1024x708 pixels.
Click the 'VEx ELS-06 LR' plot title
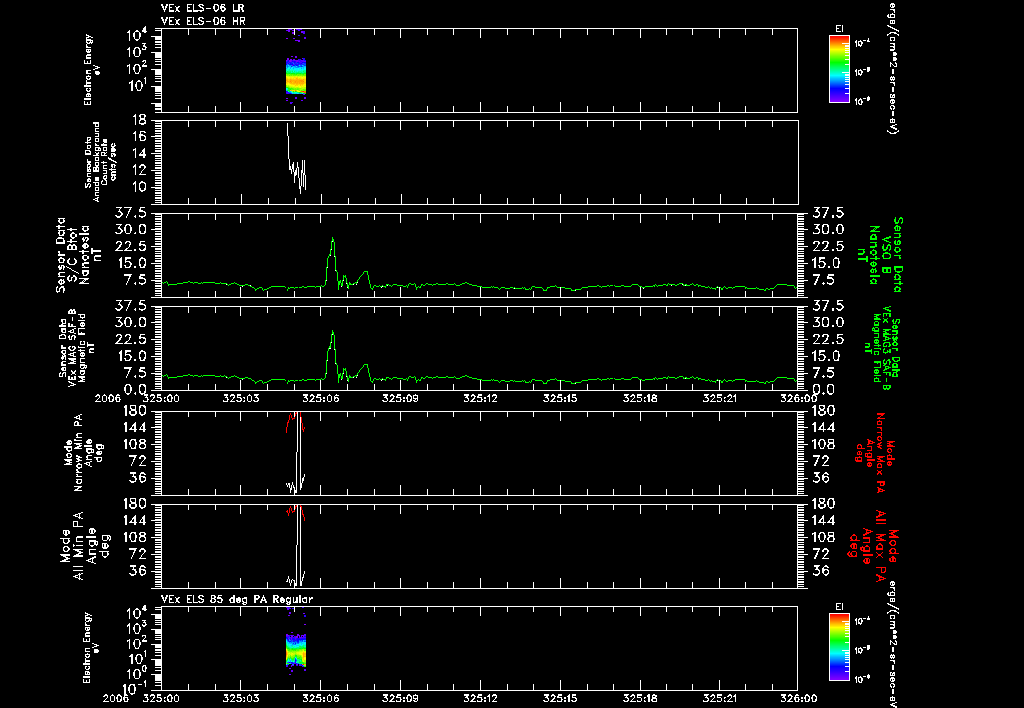(x=203, y=8)
